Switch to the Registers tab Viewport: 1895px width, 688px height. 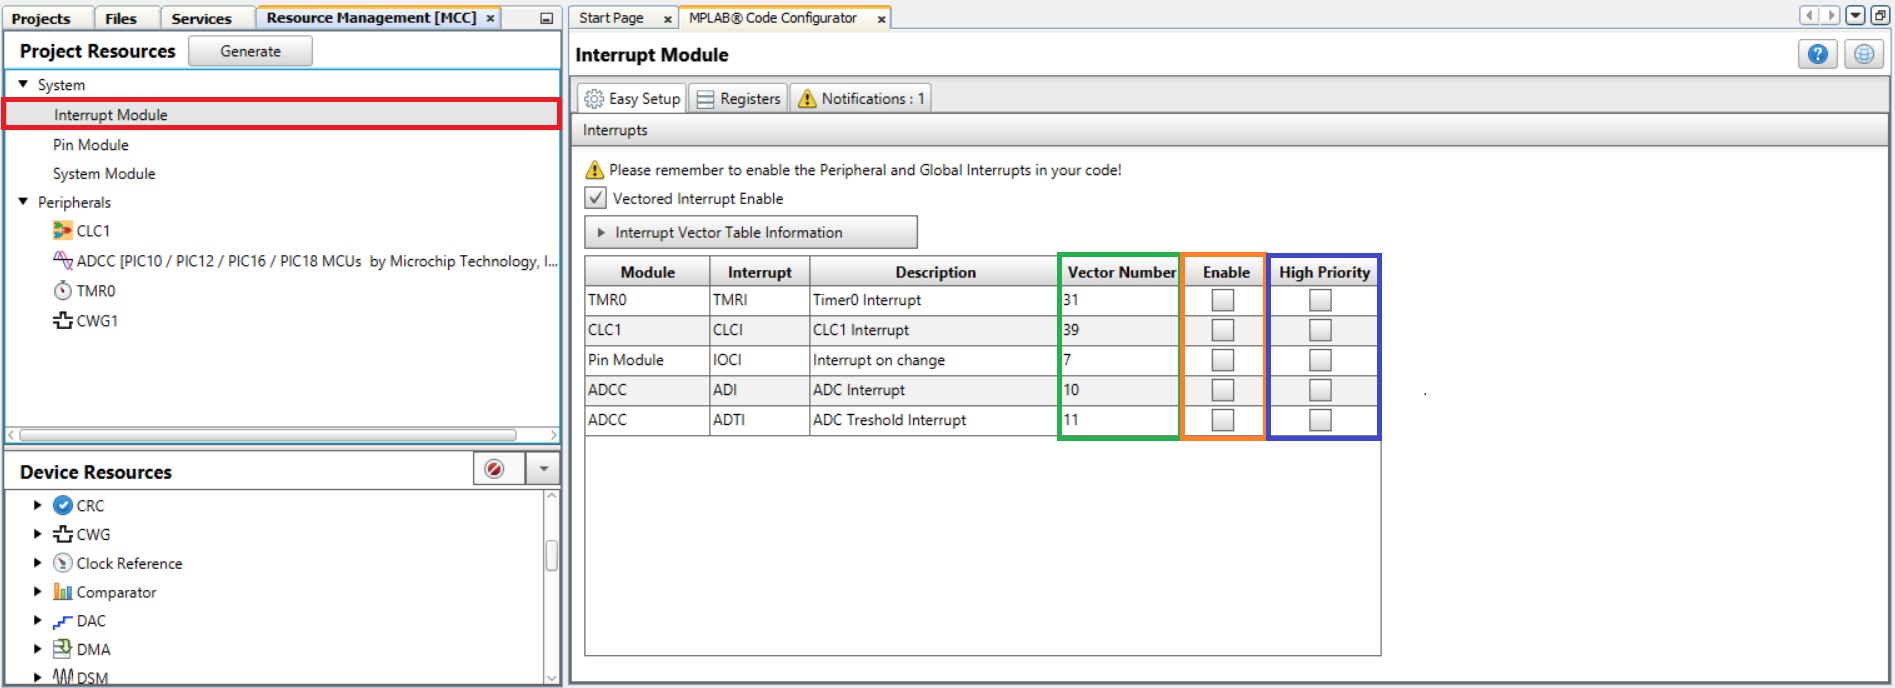pos(738,99)
